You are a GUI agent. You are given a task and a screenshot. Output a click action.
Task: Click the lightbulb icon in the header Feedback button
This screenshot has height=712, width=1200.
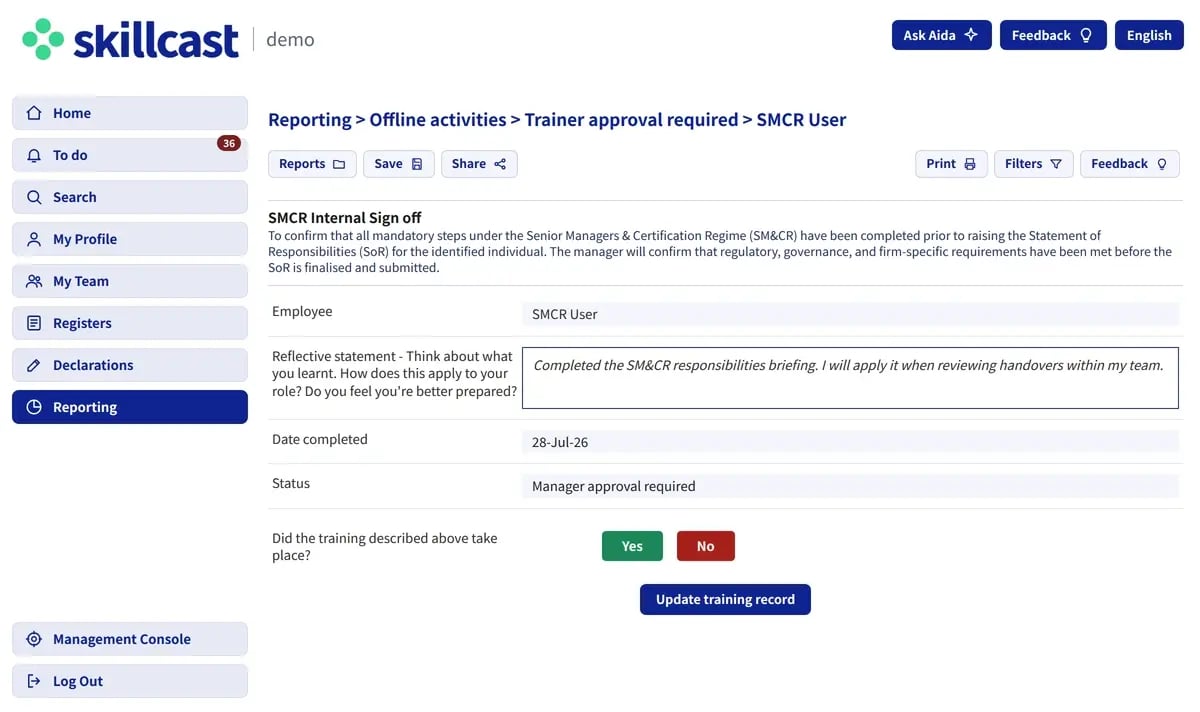(x=1086, y=35)
